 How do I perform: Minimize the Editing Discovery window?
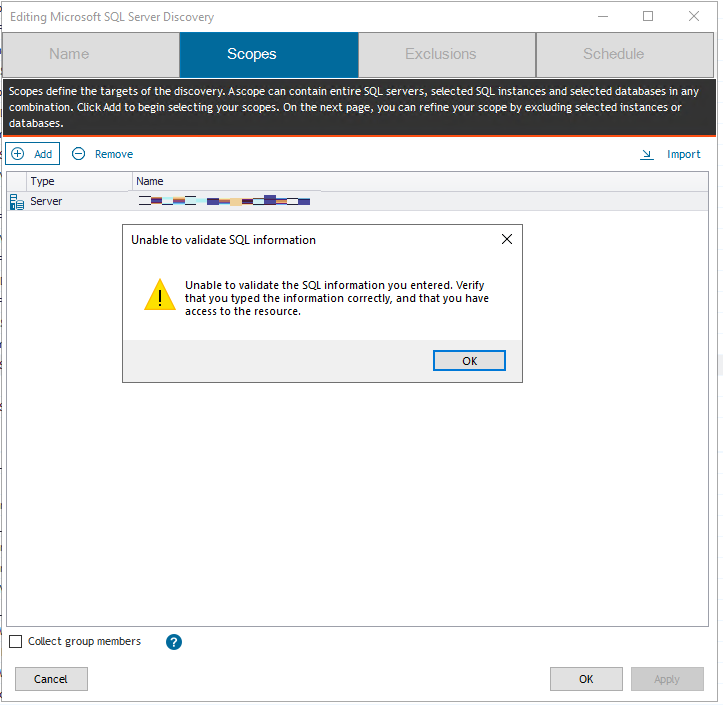[603, 17]
